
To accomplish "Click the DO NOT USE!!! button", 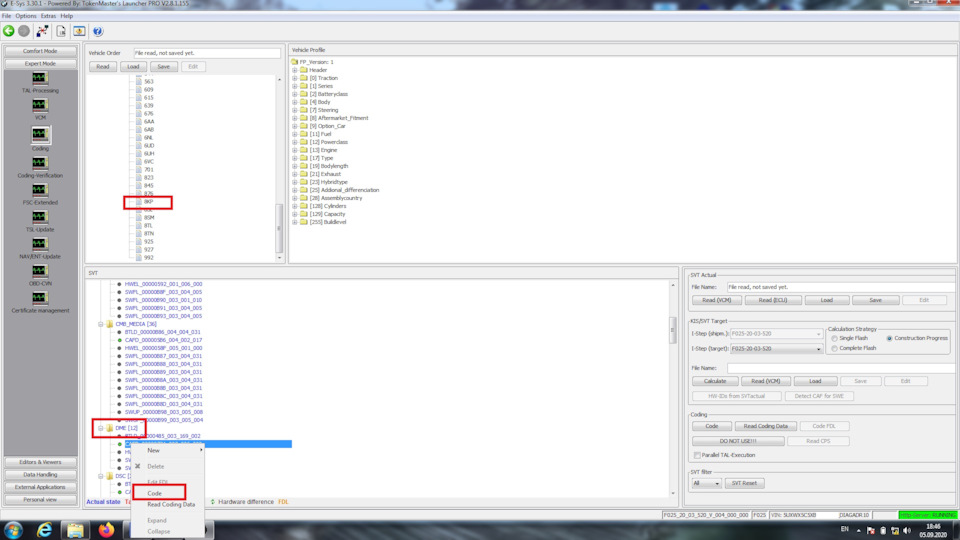I will coord(738,441).
